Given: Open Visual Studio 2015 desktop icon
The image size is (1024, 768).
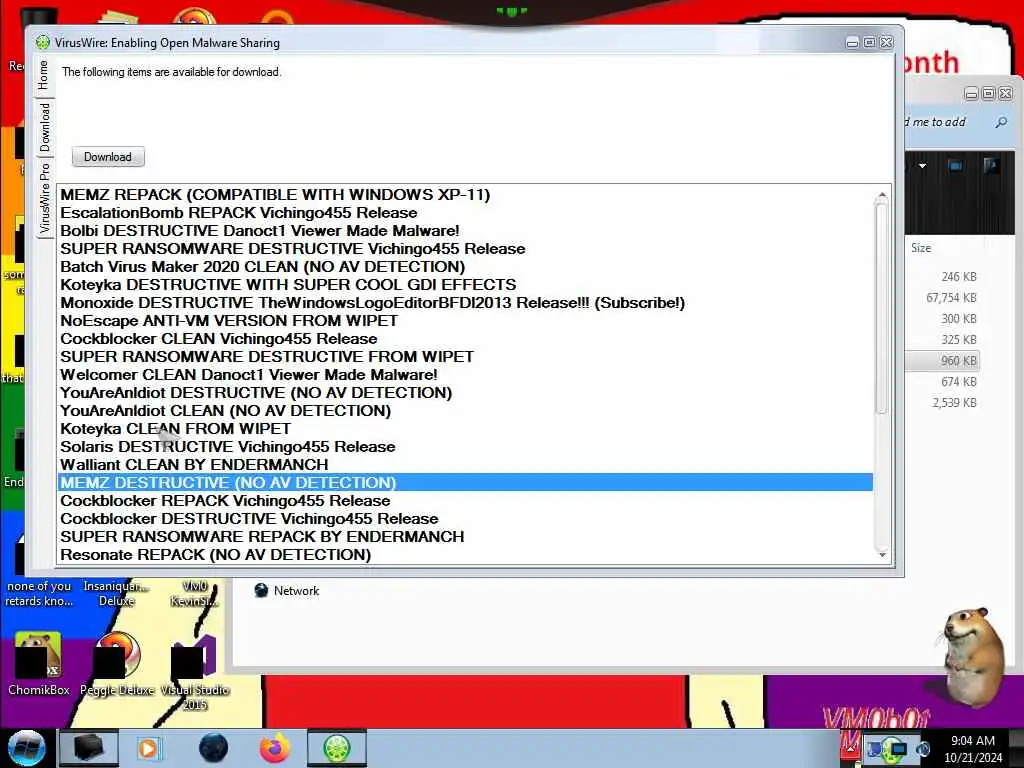Looking at the screenshot, I should (194, 671).
